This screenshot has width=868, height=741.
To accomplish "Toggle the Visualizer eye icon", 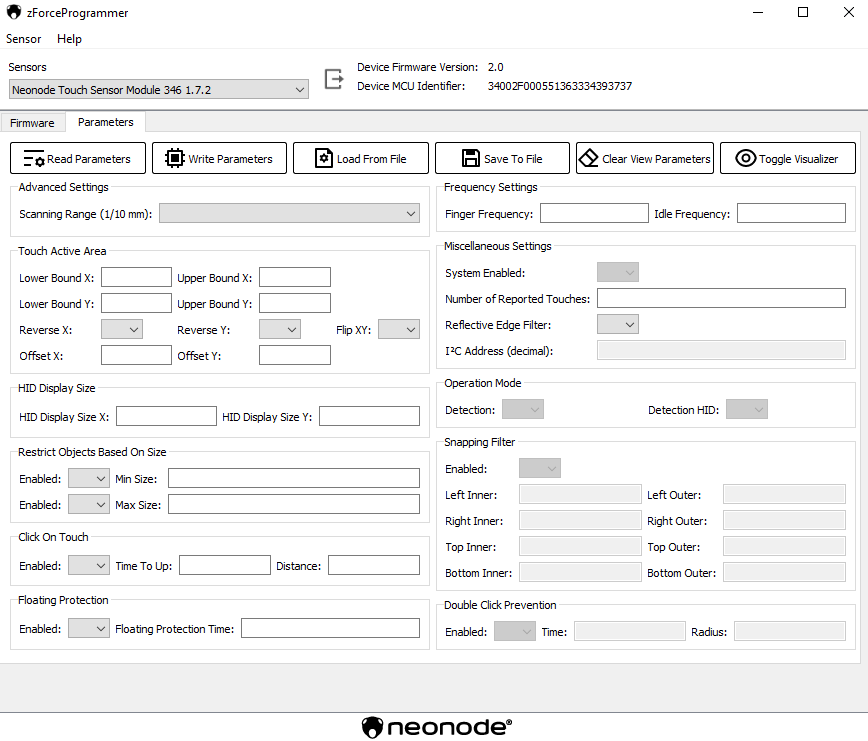I will 745,158.
